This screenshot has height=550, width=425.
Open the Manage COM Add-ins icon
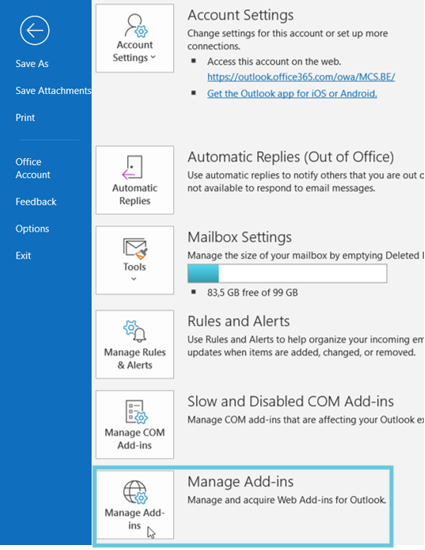pyautogui.click(x=136, y=412)
